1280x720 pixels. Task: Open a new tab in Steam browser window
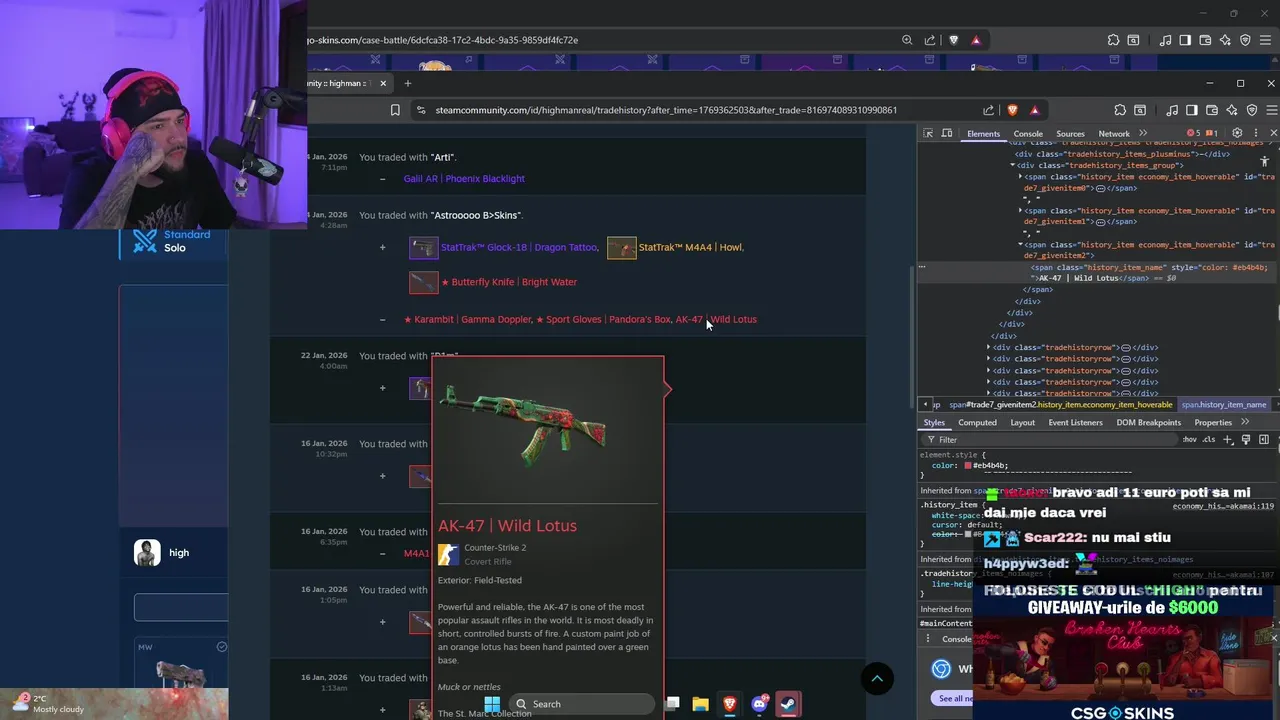coord(408,83)
